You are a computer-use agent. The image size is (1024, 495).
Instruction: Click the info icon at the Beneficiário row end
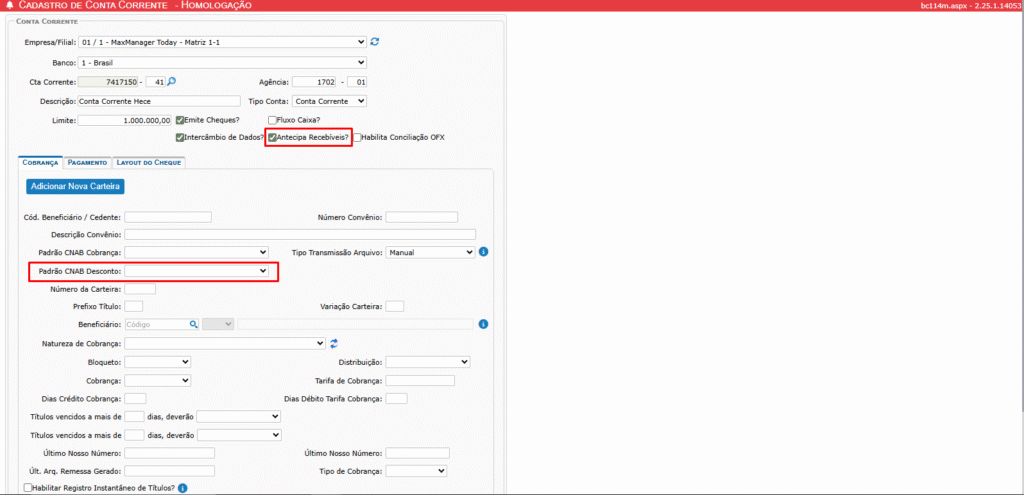tap(483, 324)
